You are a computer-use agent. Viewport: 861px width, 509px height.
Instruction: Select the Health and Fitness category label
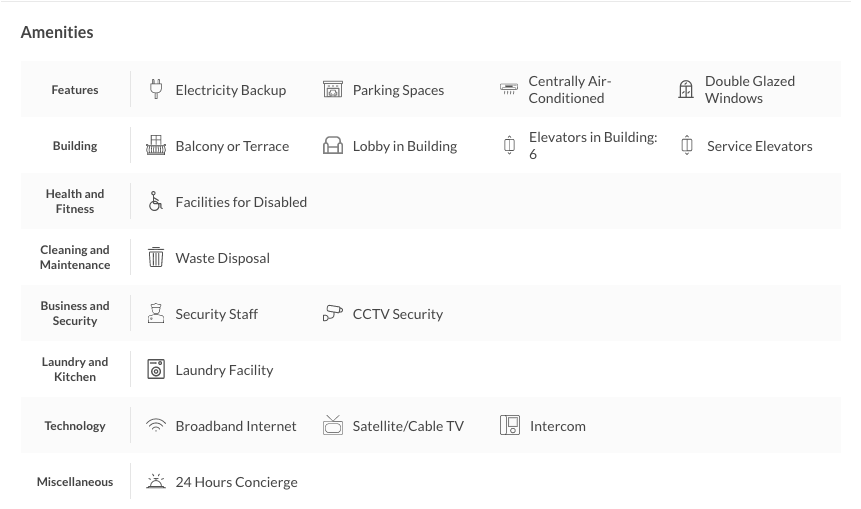[75, 202]
